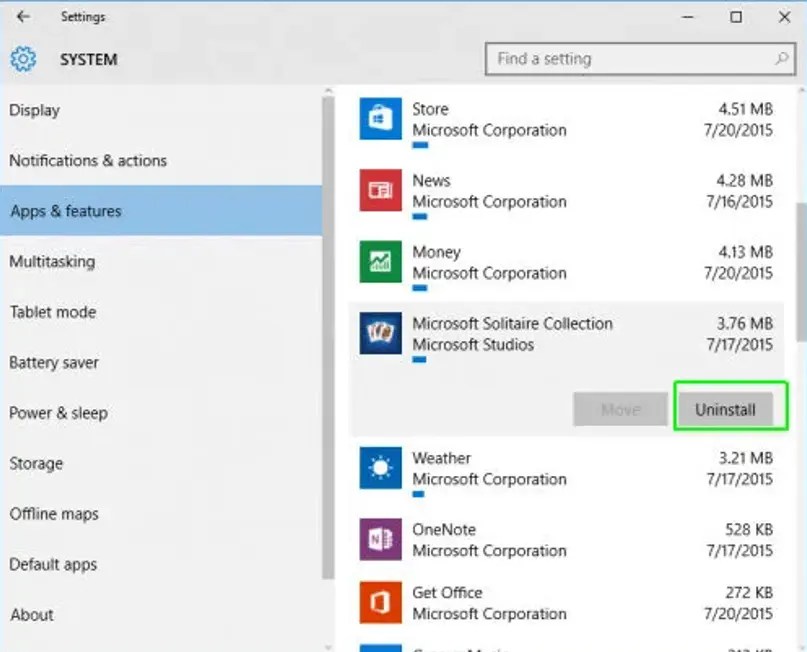Click the 4.51 MB size of Store
Viewport: 807px width, 652px height.
tap(746, 109)
